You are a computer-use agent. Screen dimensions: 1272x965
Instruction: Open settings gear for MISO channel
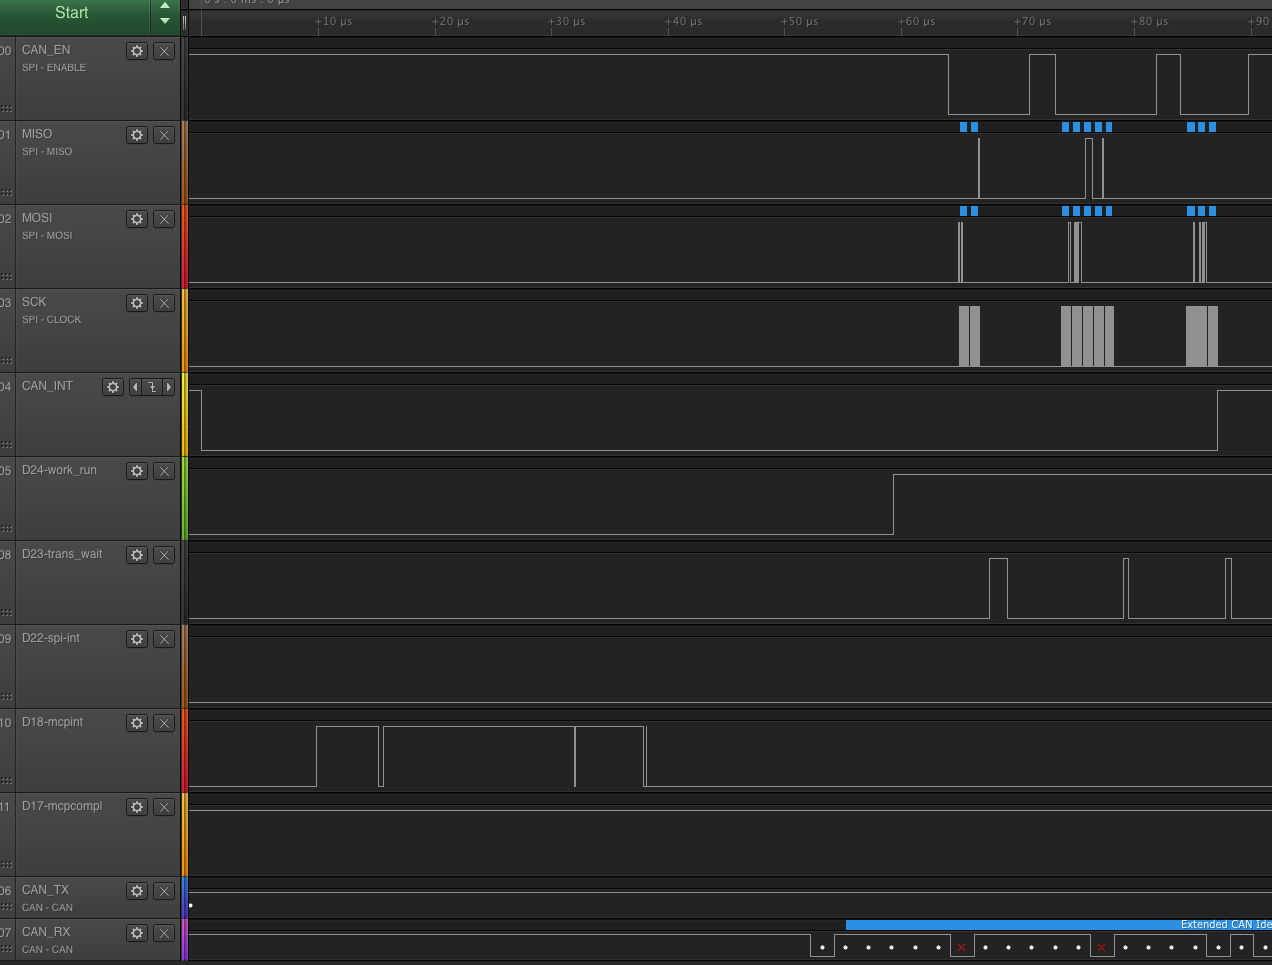coord(137,135)
